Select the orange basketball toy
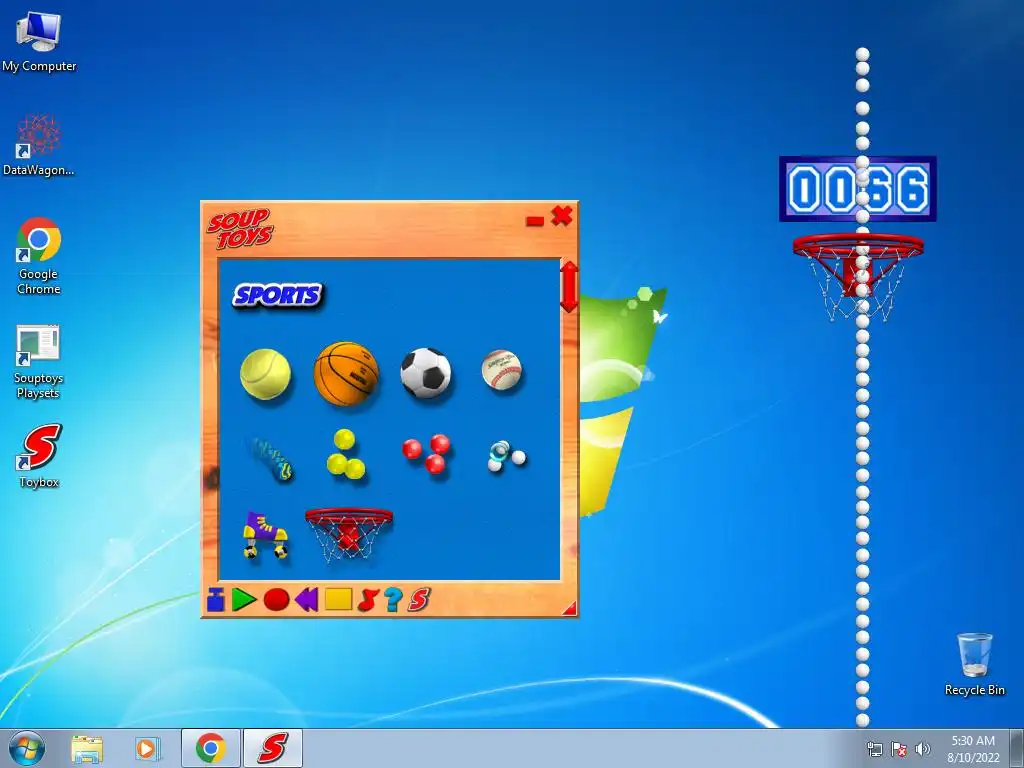 [346, 374]
